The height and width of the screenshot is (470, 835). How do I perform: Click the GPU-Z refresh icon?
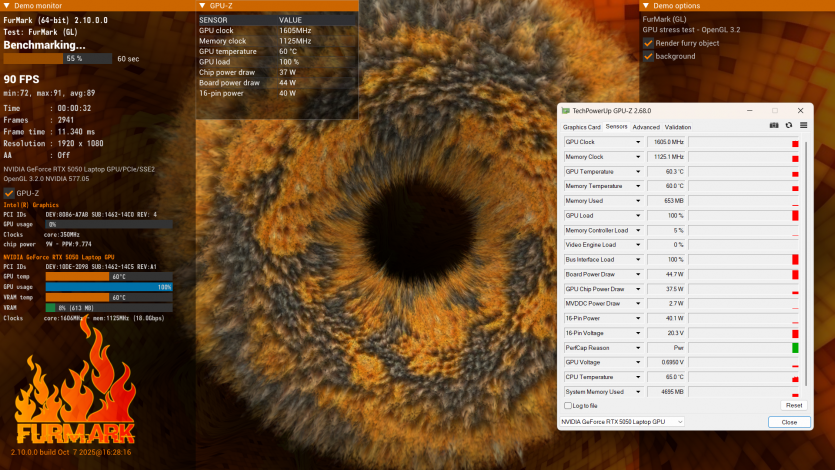coord(788,126)
